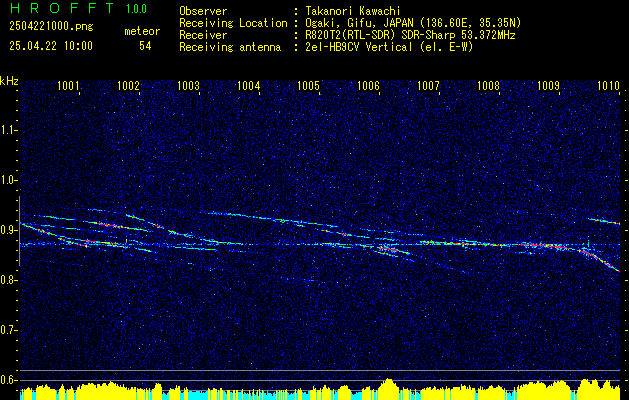The width and height of the screenshot is (629, 400).
Task: Click the HROFFT title text
Action: tap(62, 8)
